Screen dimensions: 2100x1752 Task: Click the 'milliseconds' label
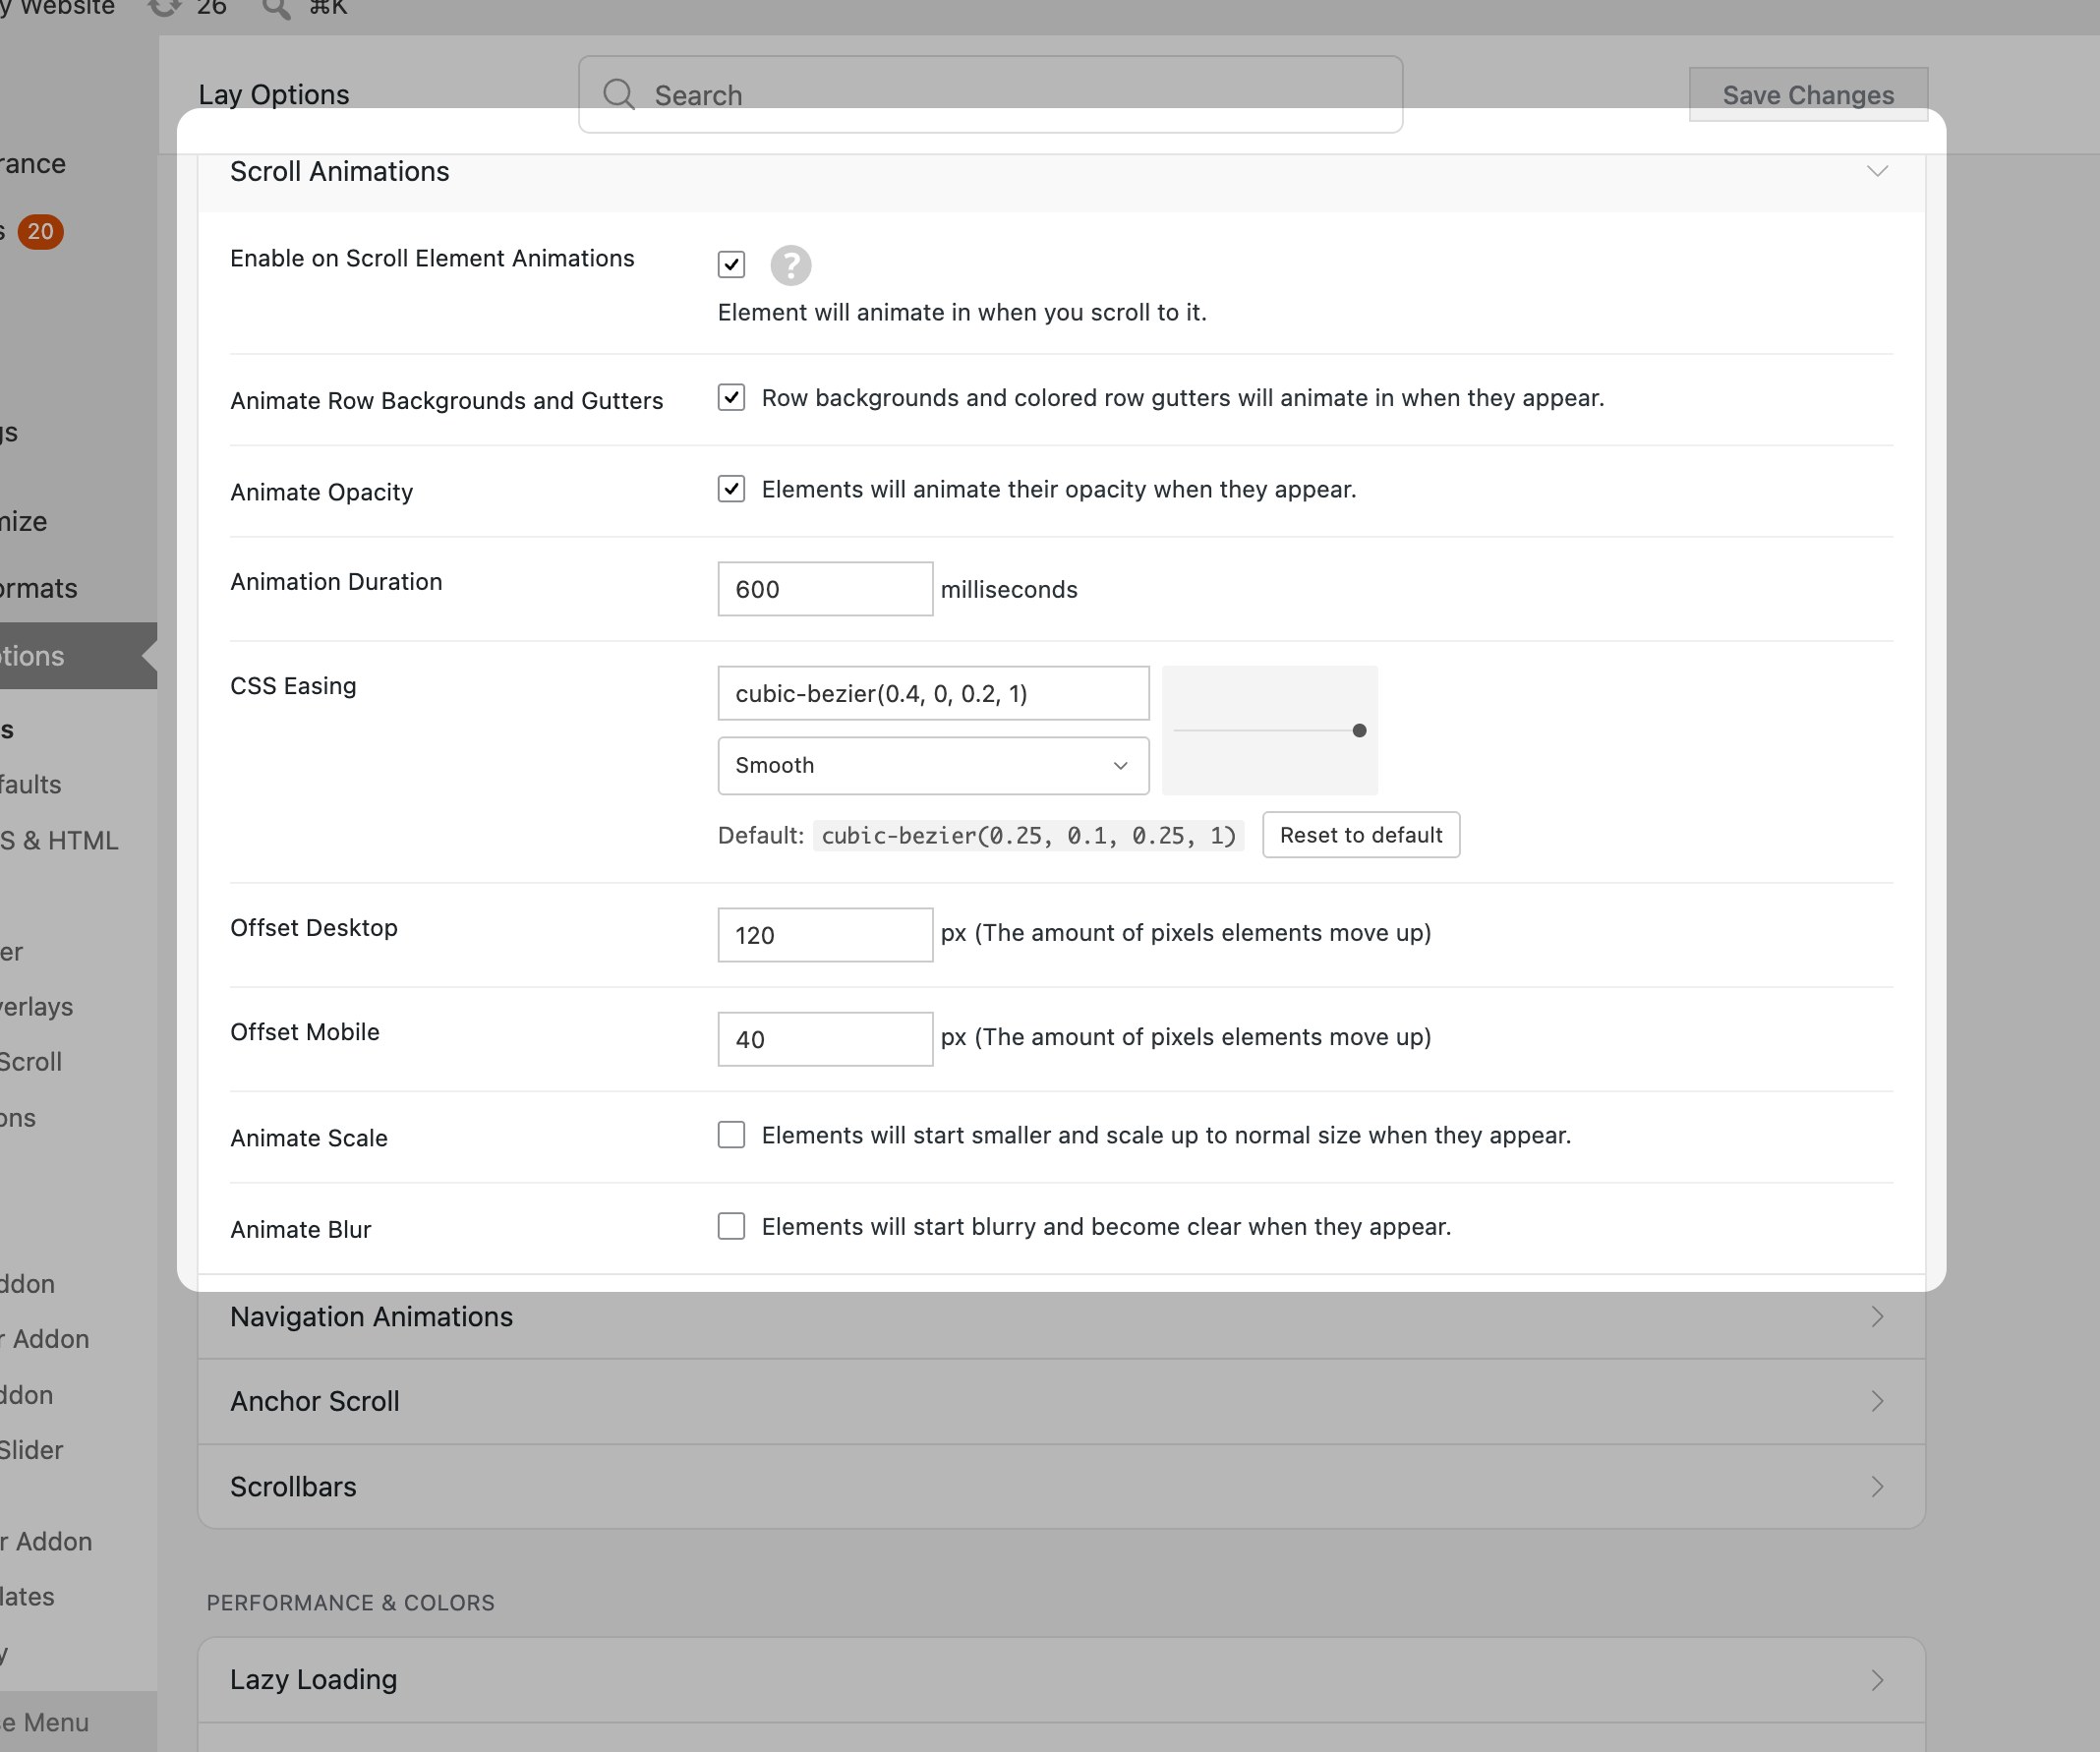(1009, 589)
